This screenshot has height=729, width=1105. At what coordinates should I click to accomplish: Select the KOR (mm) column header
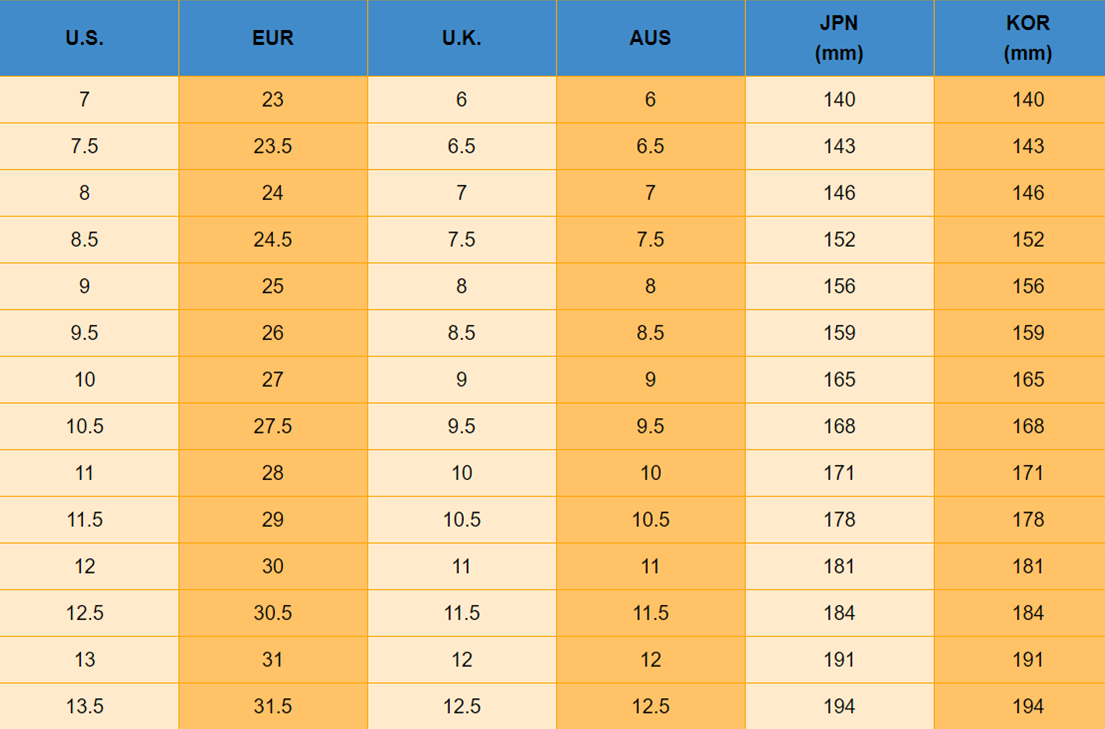(1028, 39)
